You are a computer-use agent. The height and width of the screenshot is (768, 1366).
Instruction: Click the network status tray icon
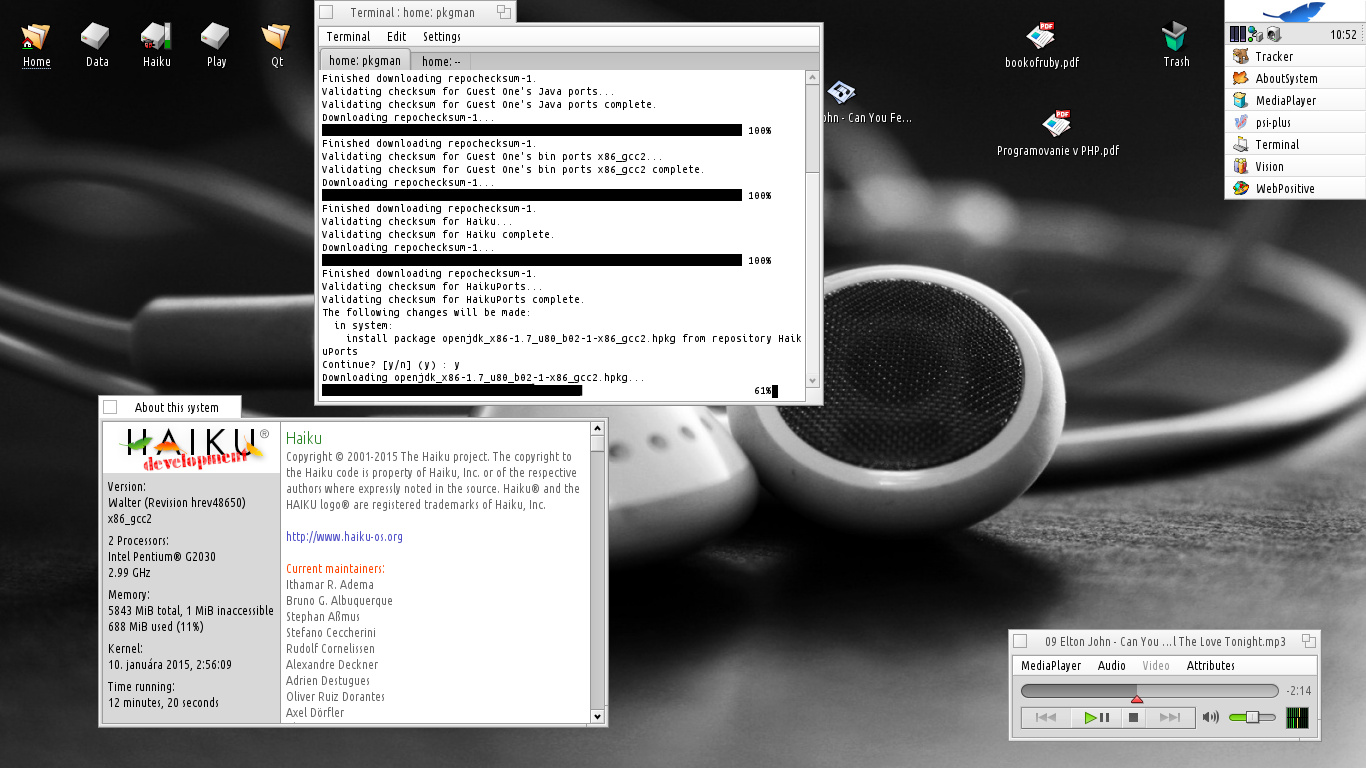click(1254, 34)
